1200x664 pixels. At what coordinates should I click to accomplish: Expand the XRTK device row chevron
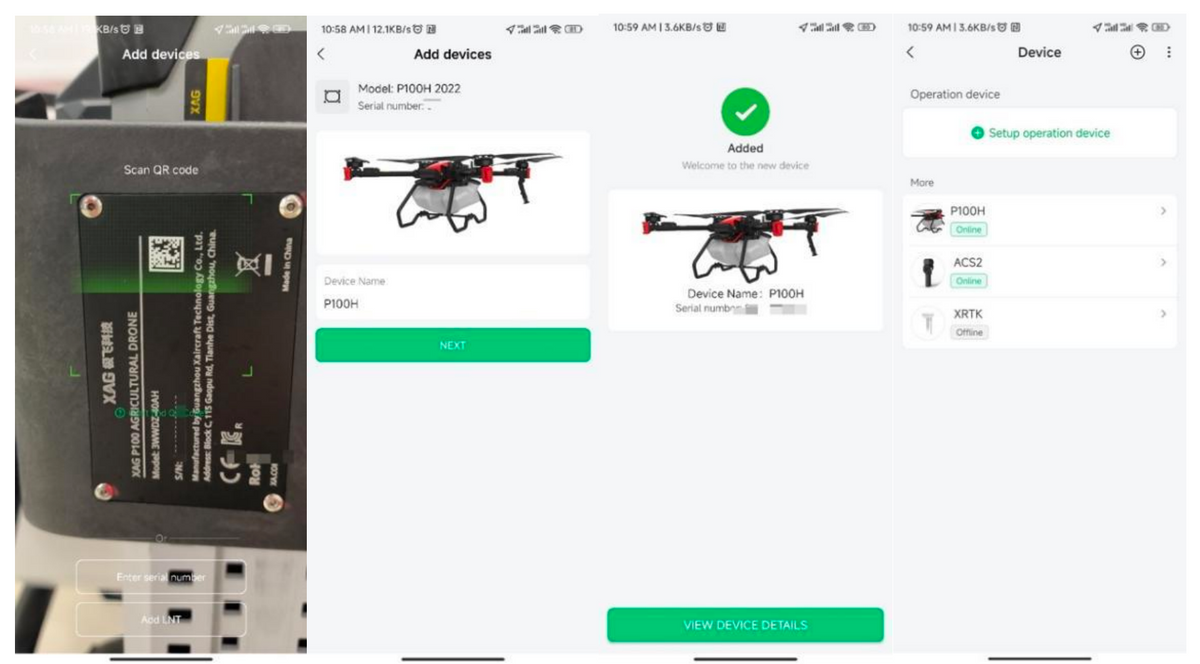coord(1163,314)
